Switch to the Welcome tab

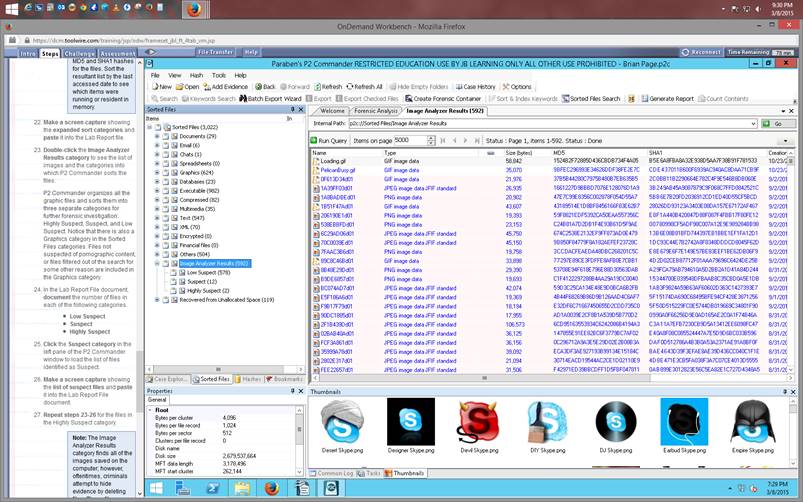pyautogui.click(x=332, y=111)
